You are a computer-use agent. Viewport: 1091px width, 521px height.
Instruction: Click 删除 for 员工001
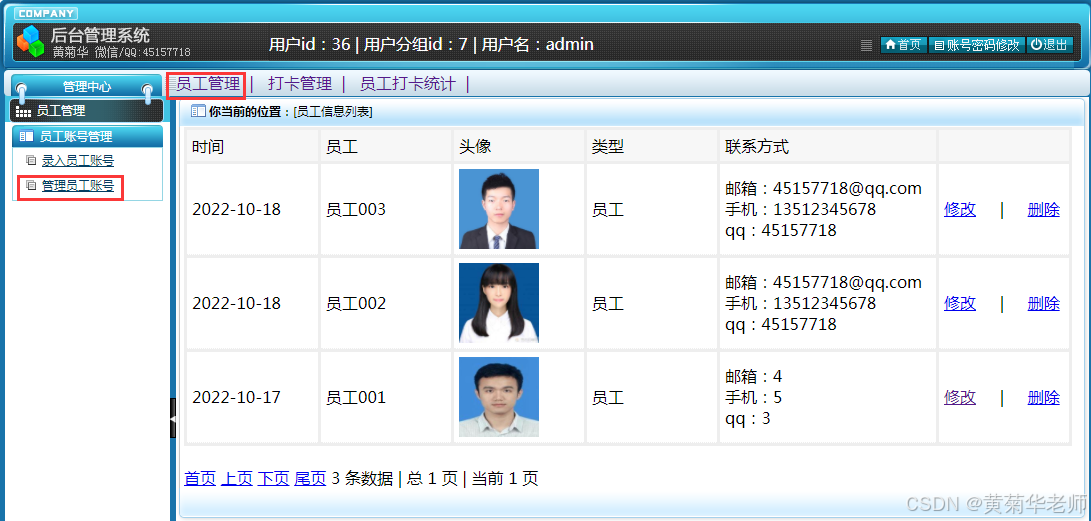pos(1043,397)
